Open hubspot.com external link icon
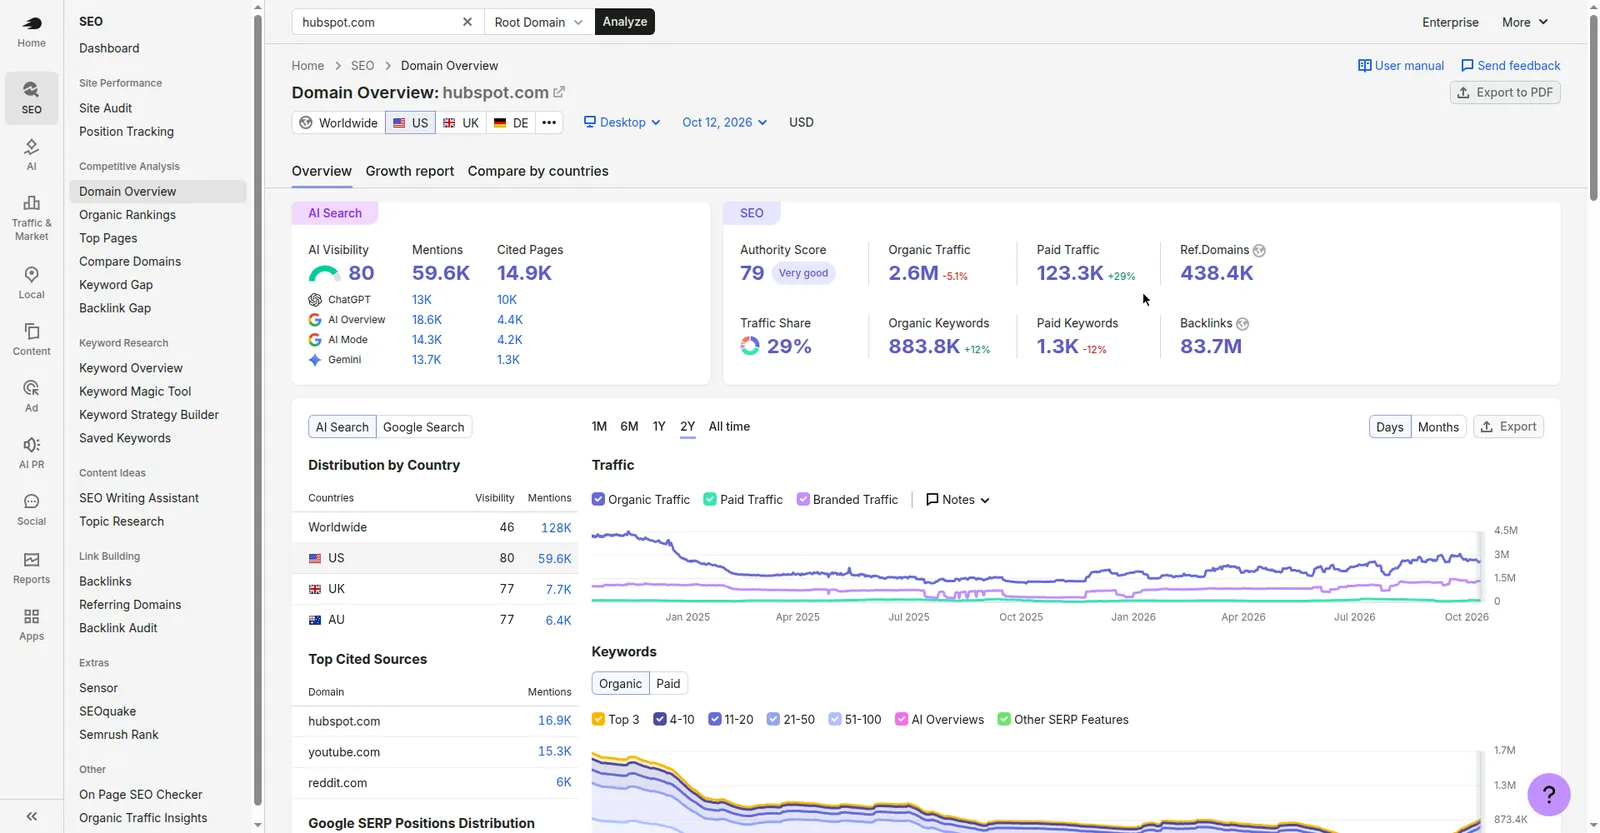 tap(559, 92)
